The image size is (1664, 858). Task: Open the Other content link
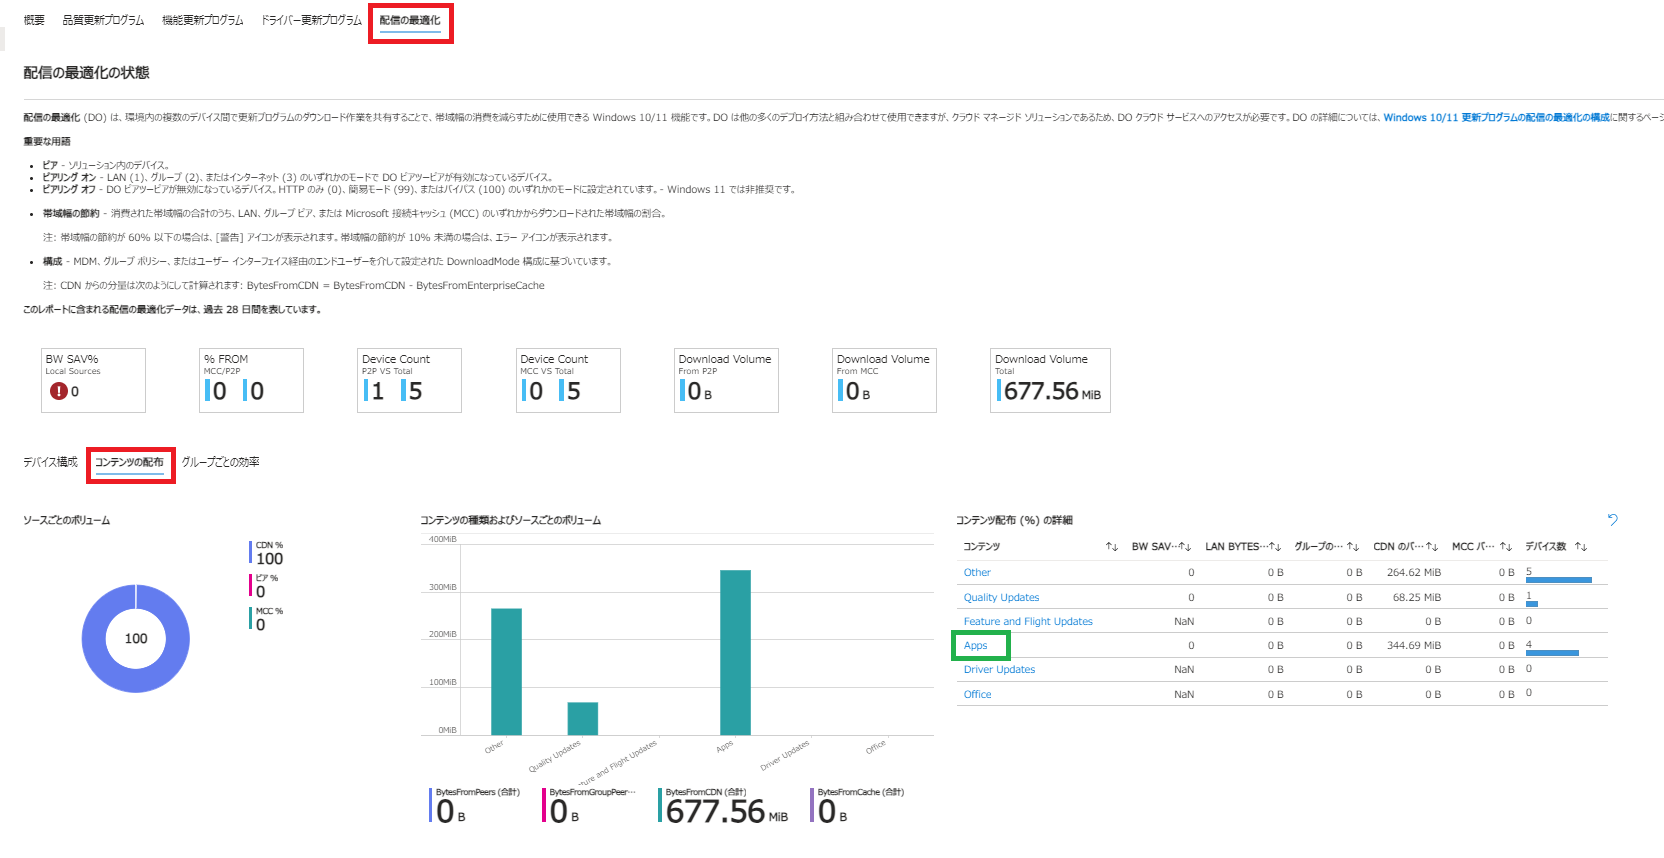tap(977, 573)
